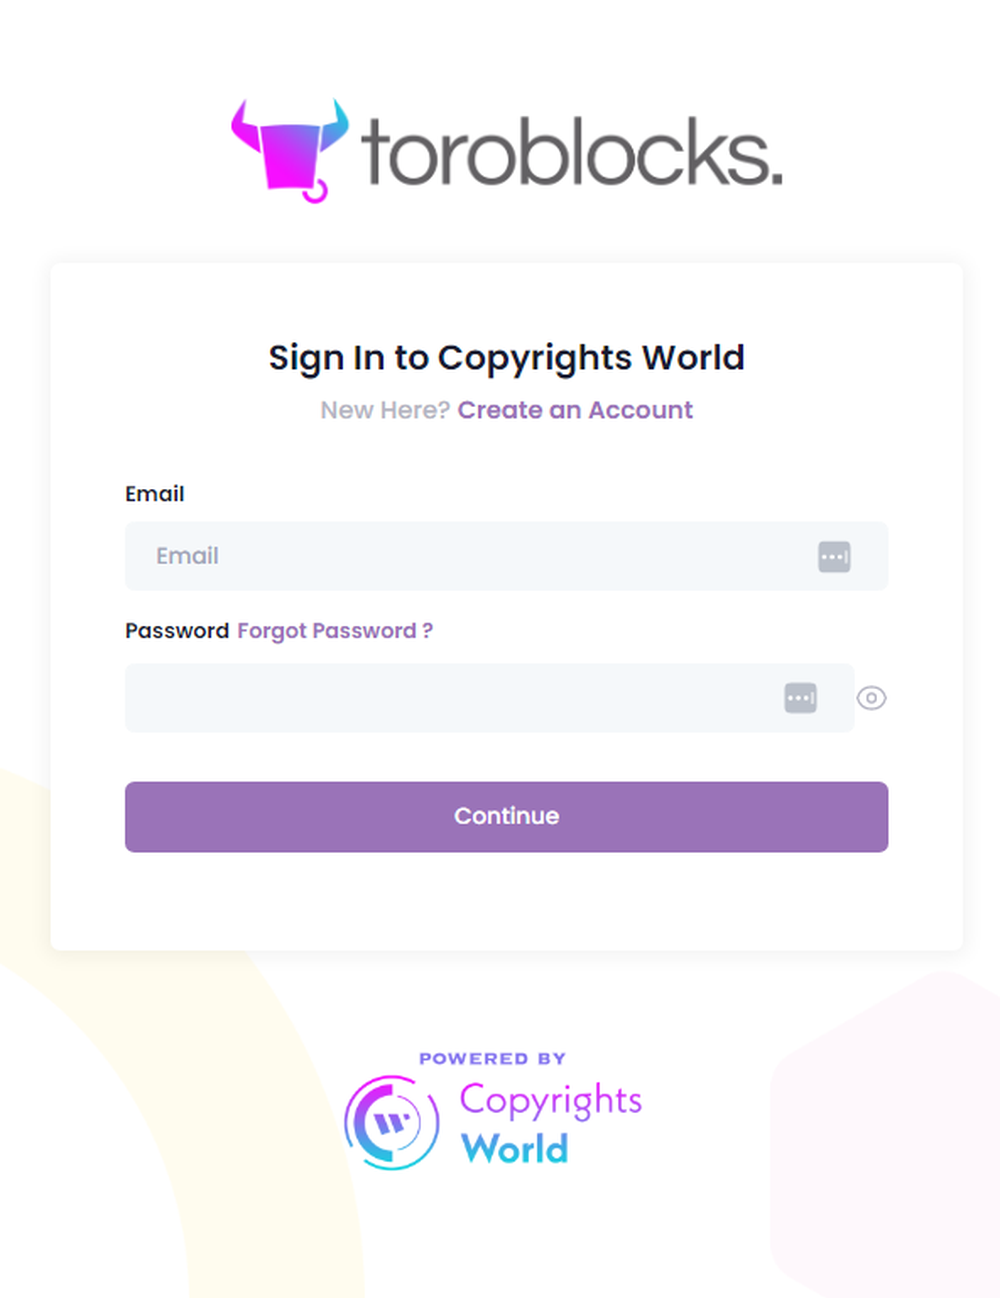Click the Sign In to Copyrights World heading
Screen dimensions: 1000x1298
click(x=506, y=358)
